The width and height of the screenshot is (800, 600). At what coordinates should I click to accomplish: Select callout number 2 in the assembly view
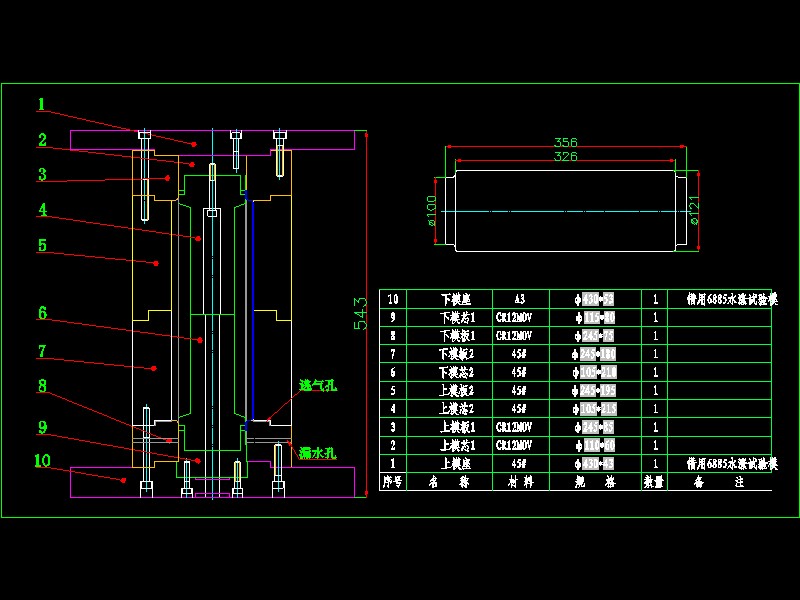pos(42,140)
